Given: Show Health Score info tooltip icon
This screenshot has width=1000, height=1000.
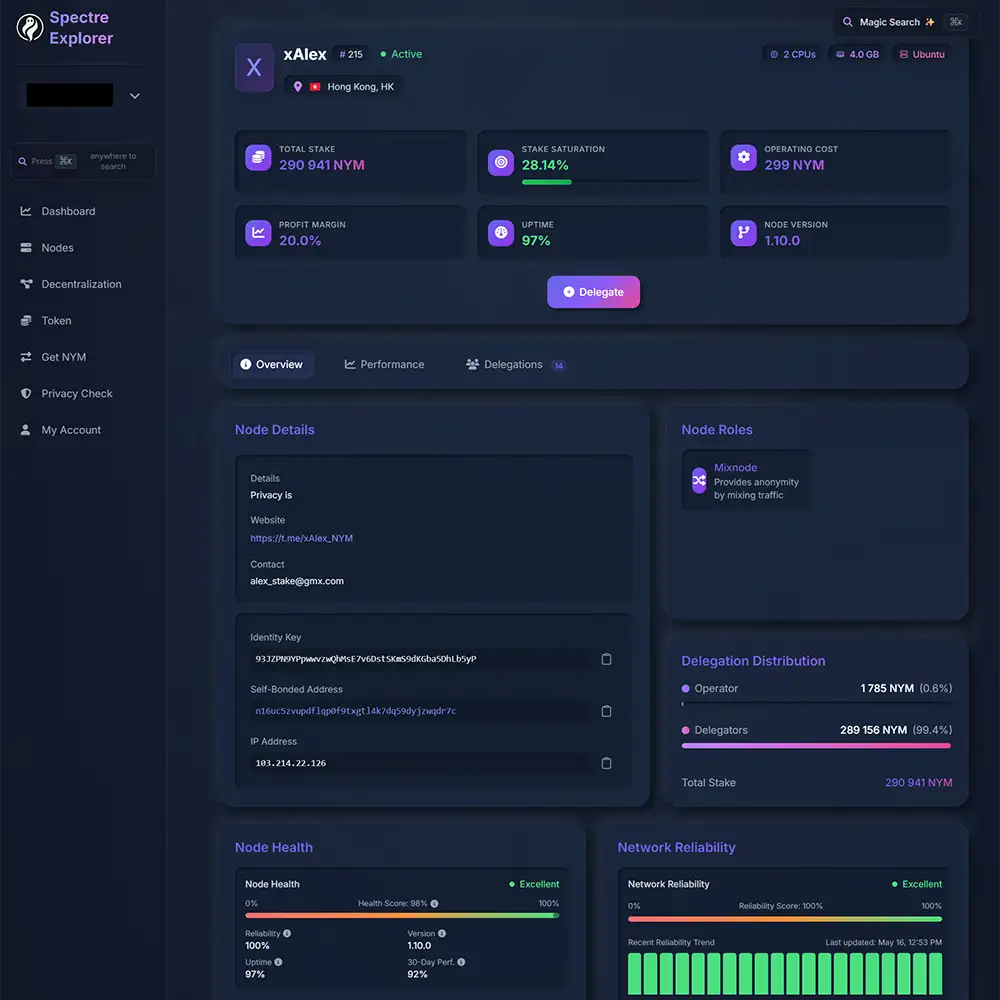Looking at the screenshot, I should click(434, 904).
